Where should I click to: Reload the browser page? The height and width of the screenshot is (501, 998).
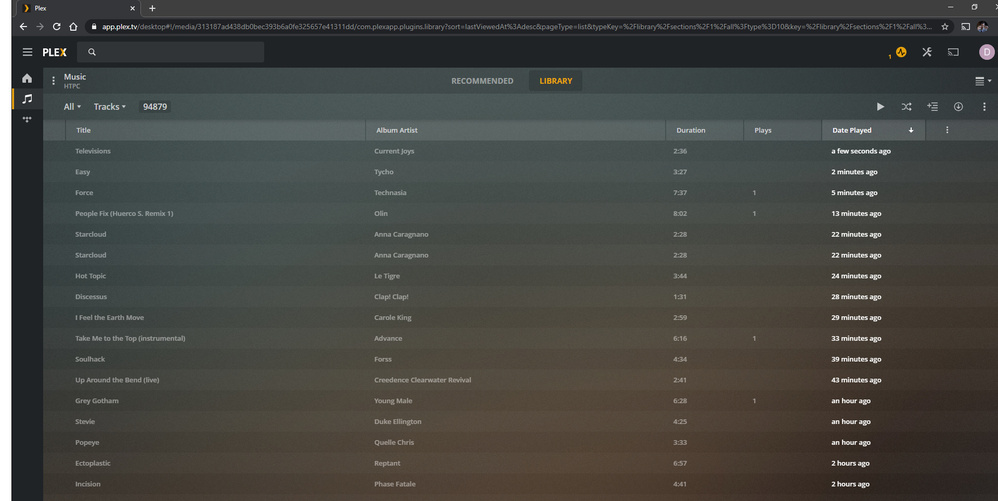56,26
